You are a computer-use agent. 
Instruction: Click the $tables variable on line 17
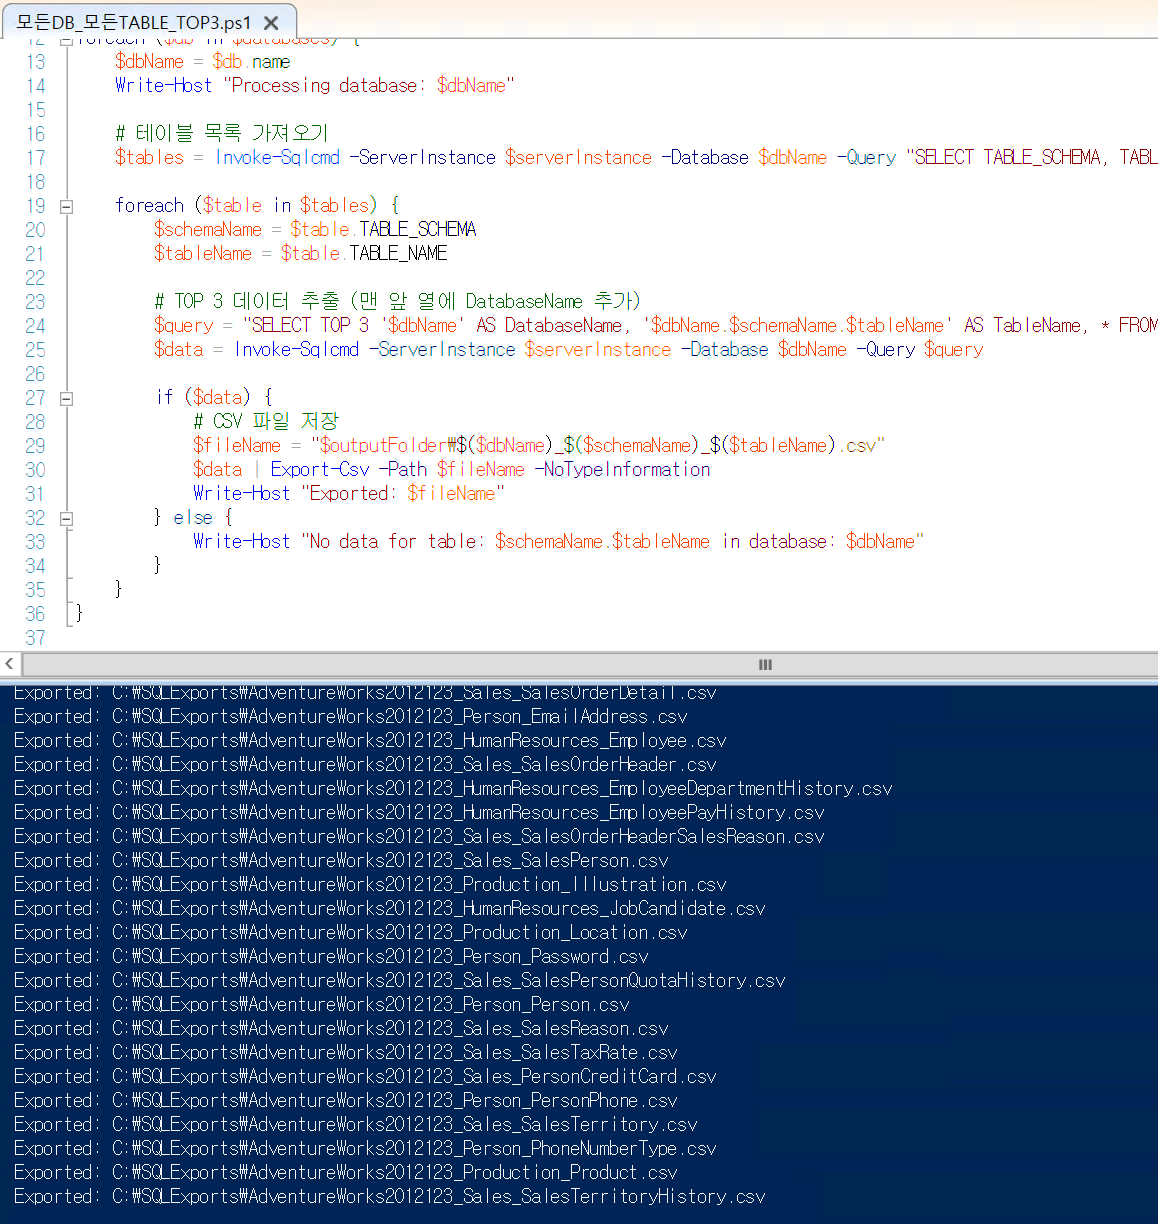pos(149,157)
